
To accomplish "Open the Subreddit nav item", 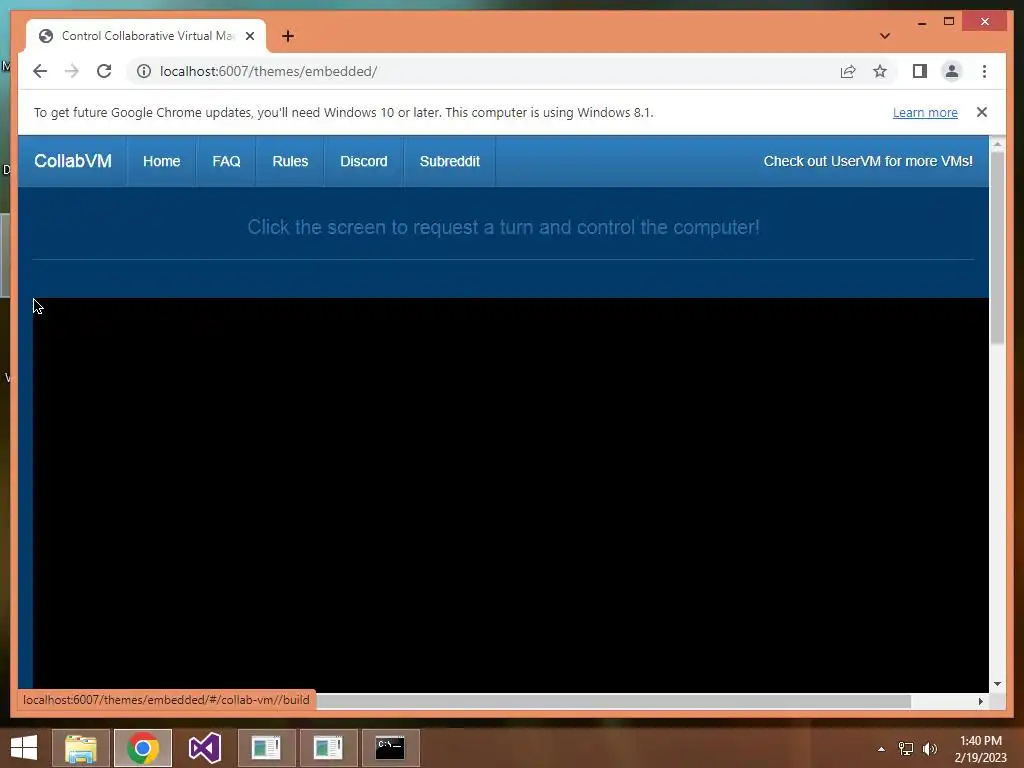I will coord(449,161).
